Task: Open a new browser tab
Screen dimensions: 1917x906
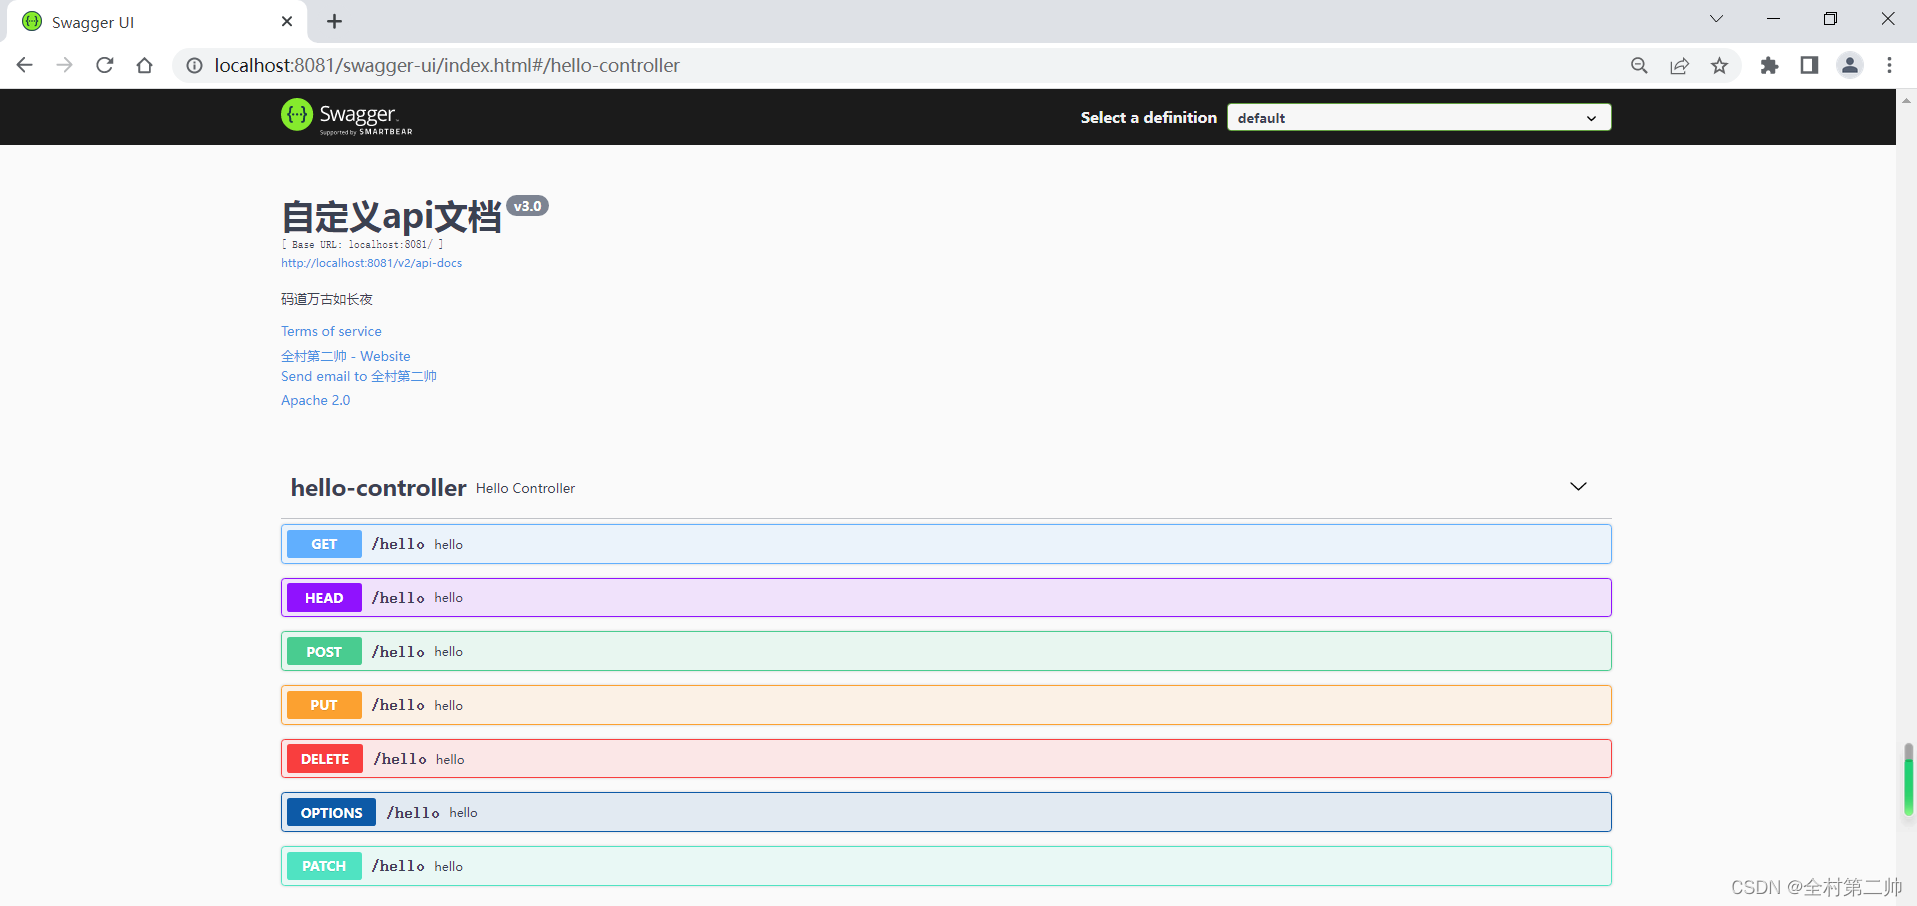Action: 334,21
